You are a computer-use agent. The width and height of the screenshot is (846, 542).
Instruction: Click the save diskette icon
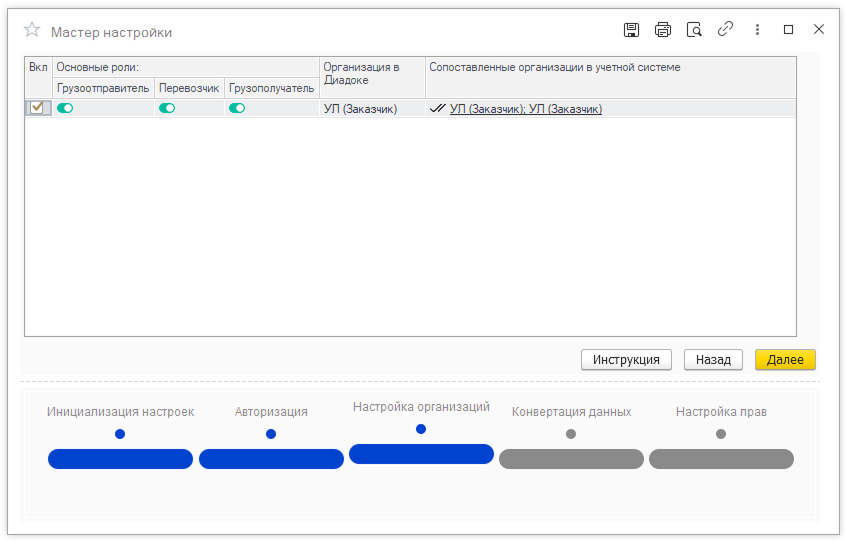pos(631,30)
